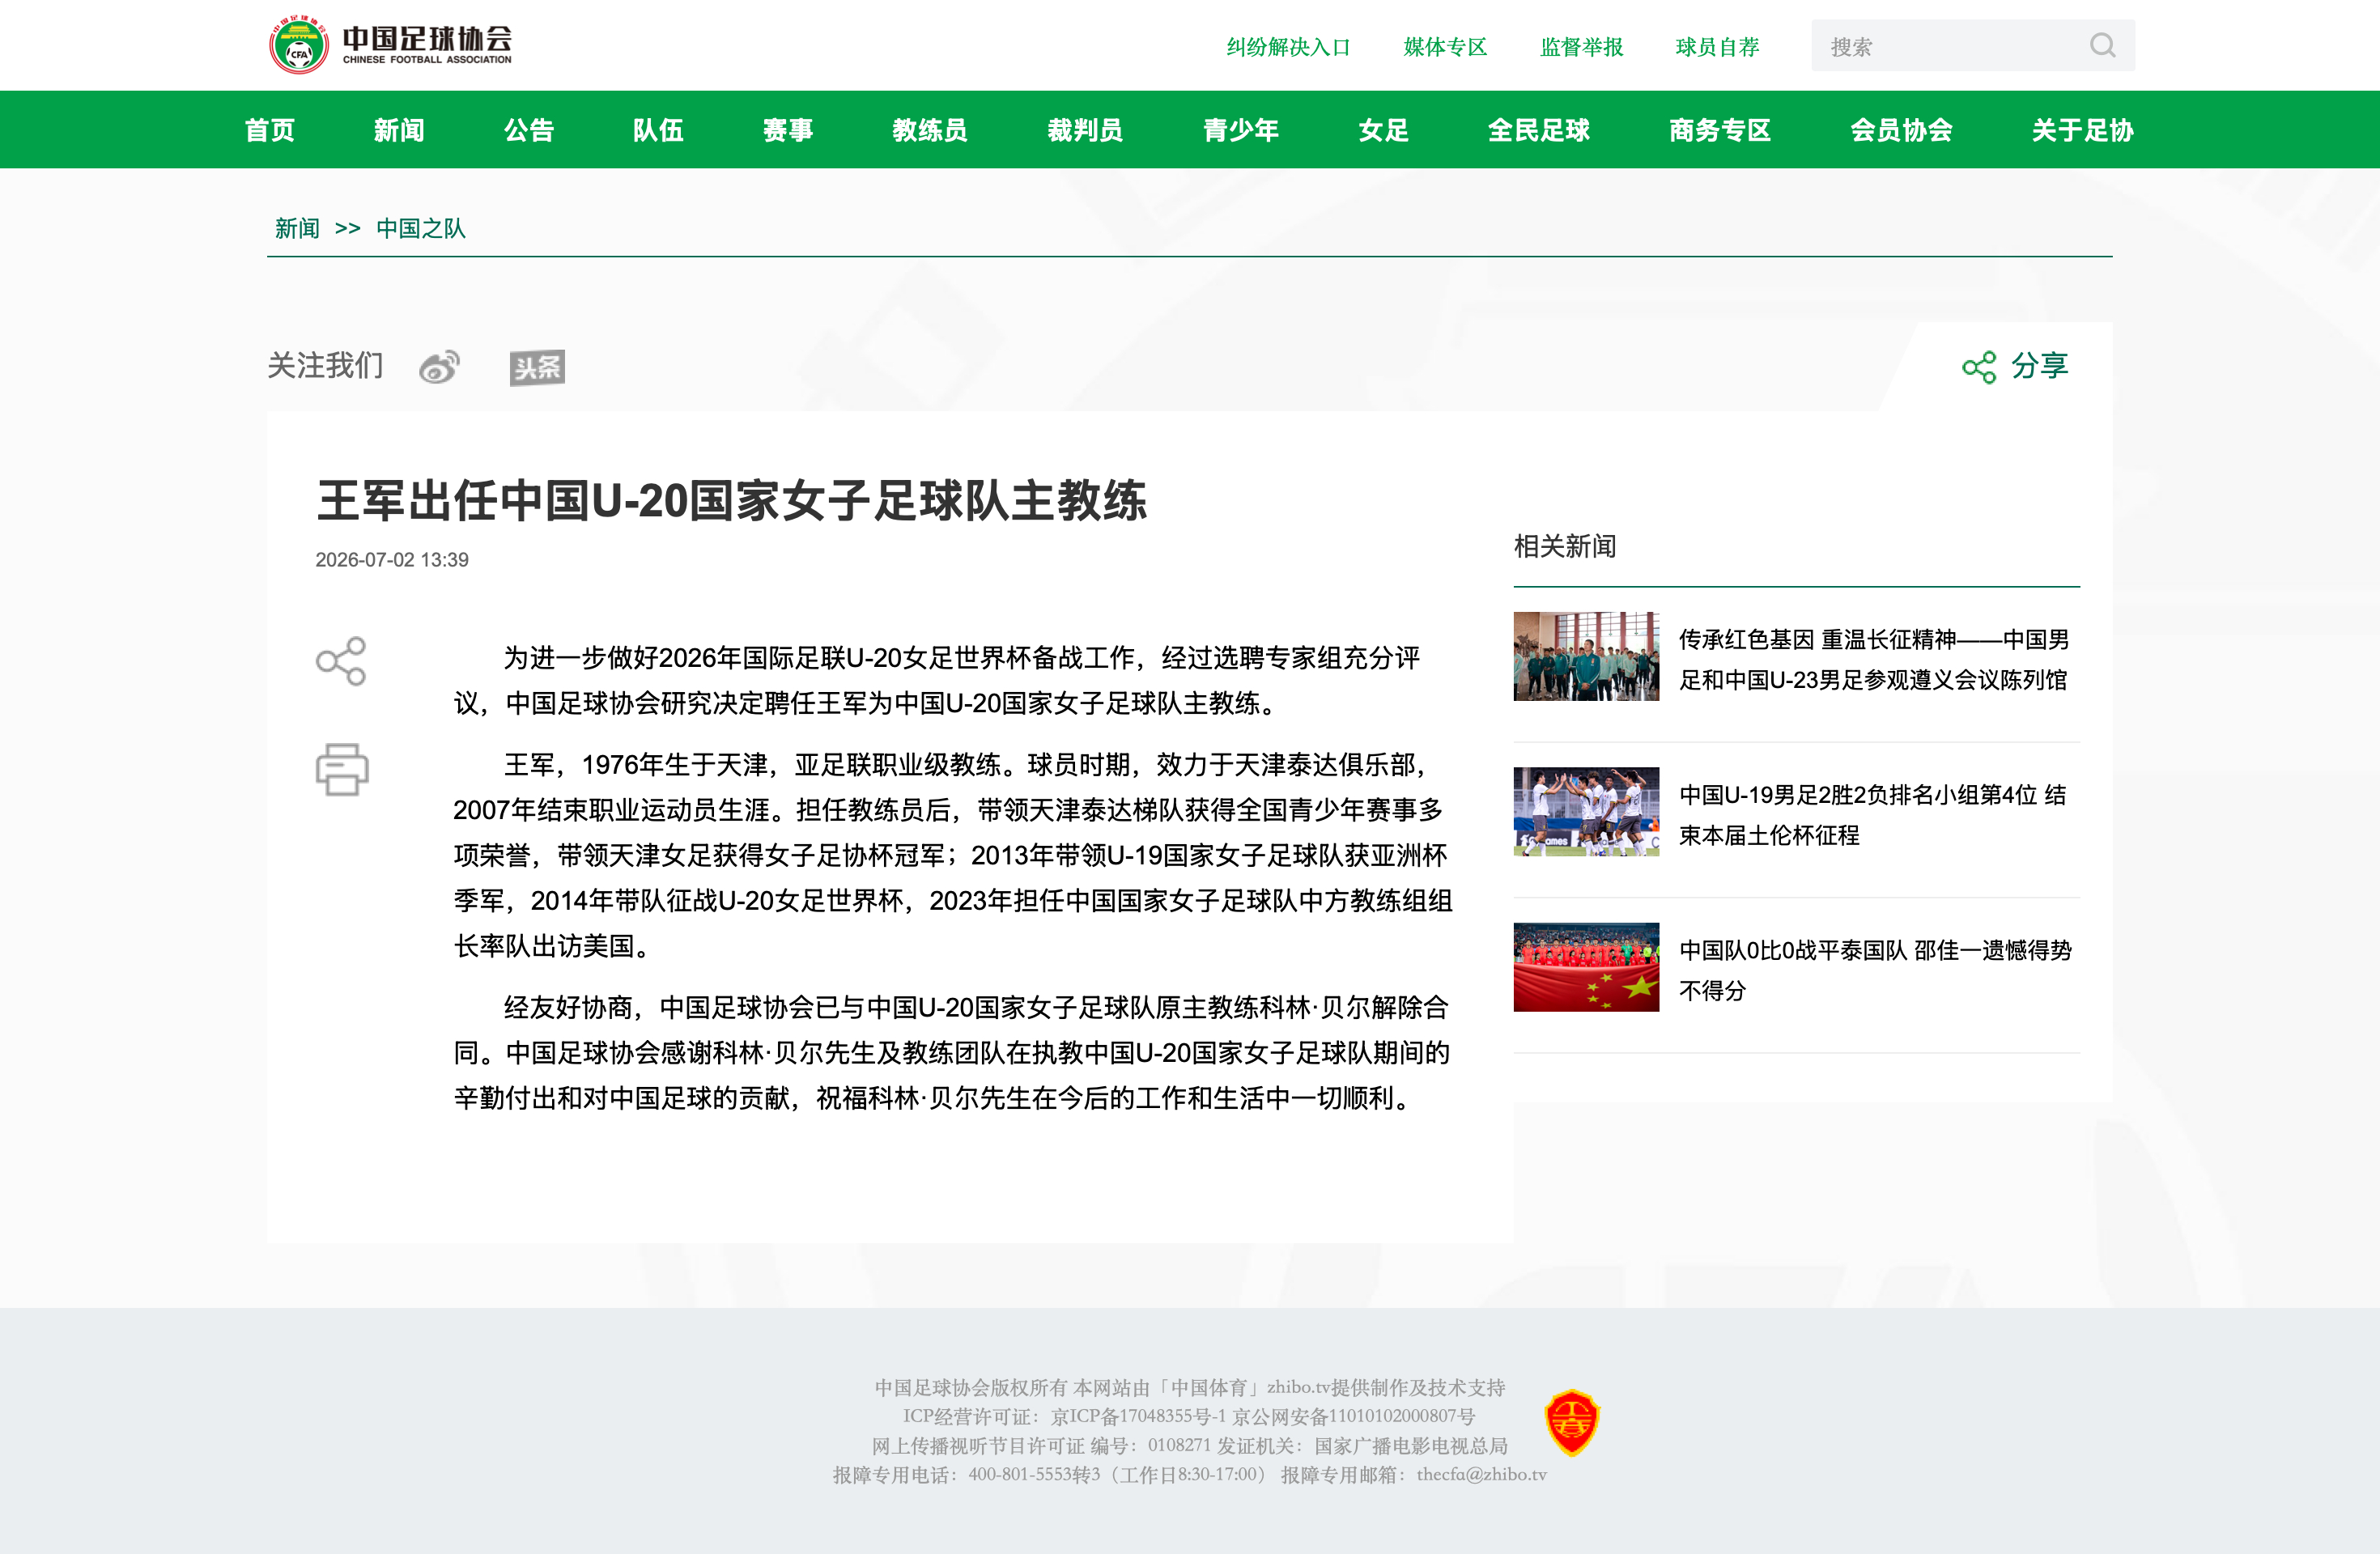Click the 网上传播视听节目许可证 footer line
Image resolution: width=2380 pixels, height=1554 pixels.
[1189, 1446]
